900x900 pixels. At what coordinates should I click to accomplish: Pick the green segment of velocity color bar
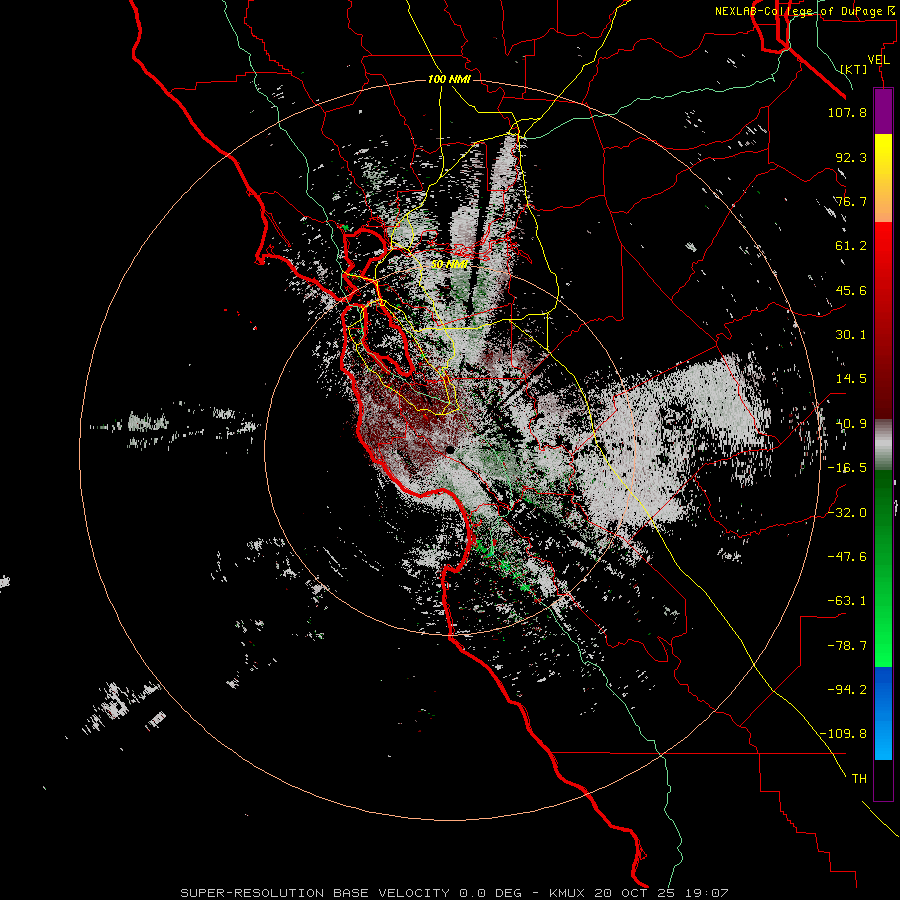click(883, 568)
